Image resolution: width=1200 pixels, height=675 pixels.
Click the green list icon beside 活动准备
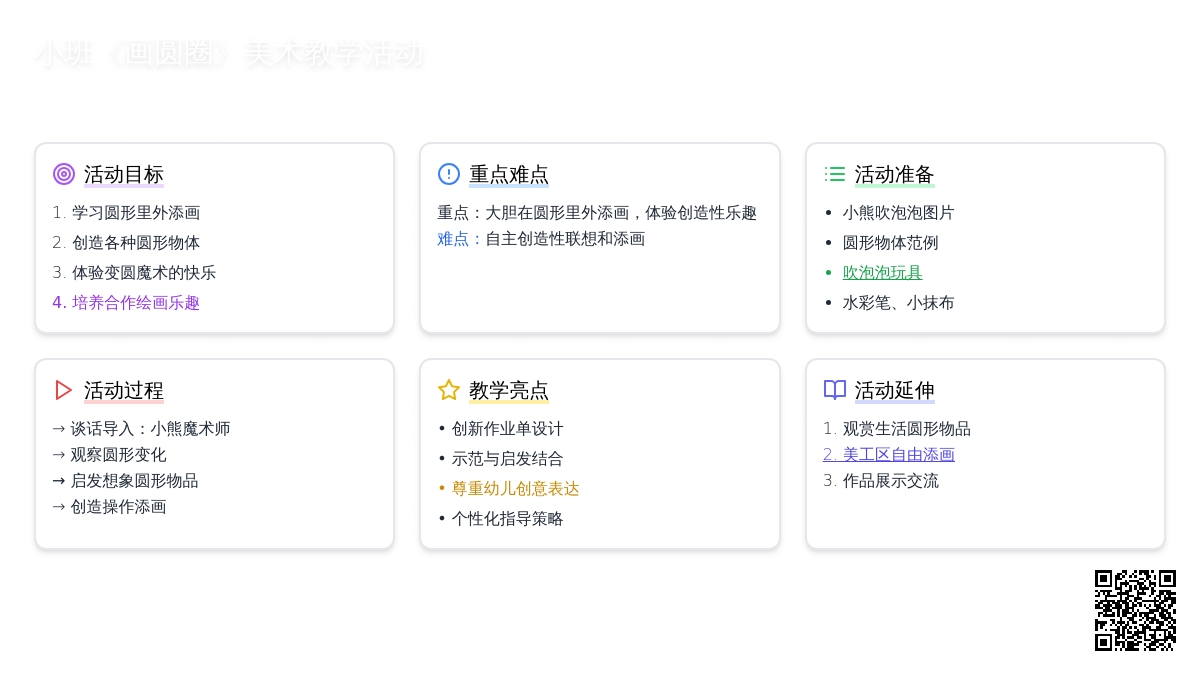pyautogui.click(x=835, y=174)
